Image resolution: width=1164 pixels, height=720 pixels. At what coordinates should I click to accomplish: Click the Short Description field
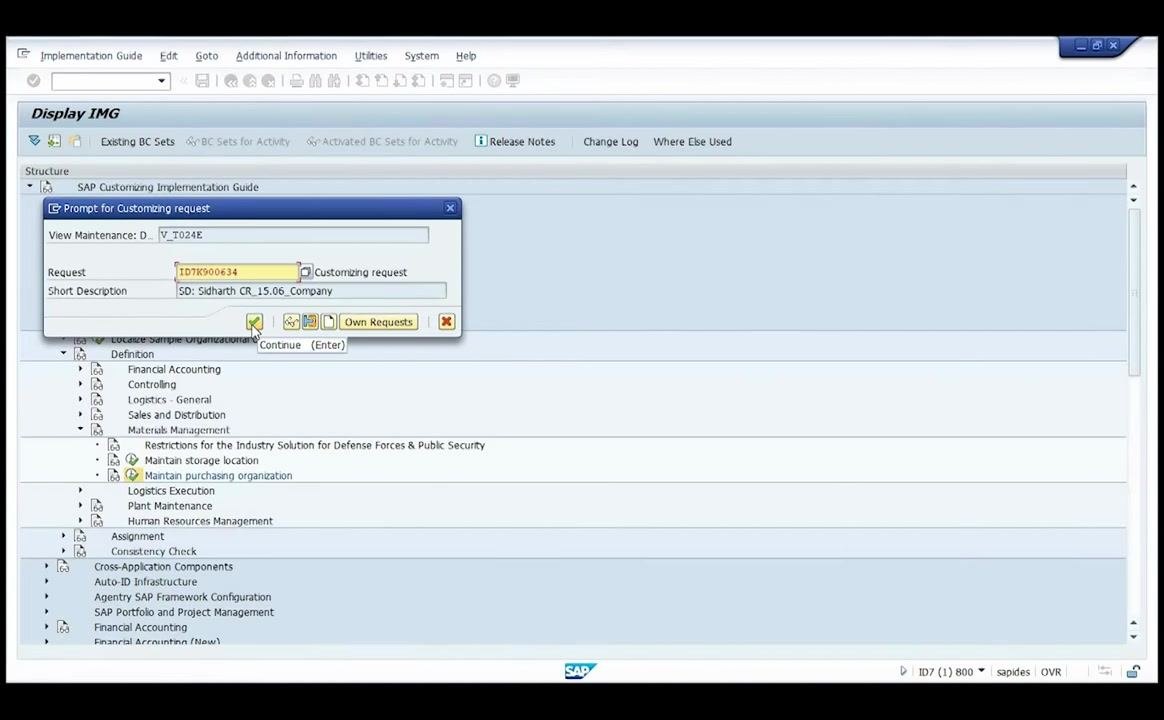point(311,291)
